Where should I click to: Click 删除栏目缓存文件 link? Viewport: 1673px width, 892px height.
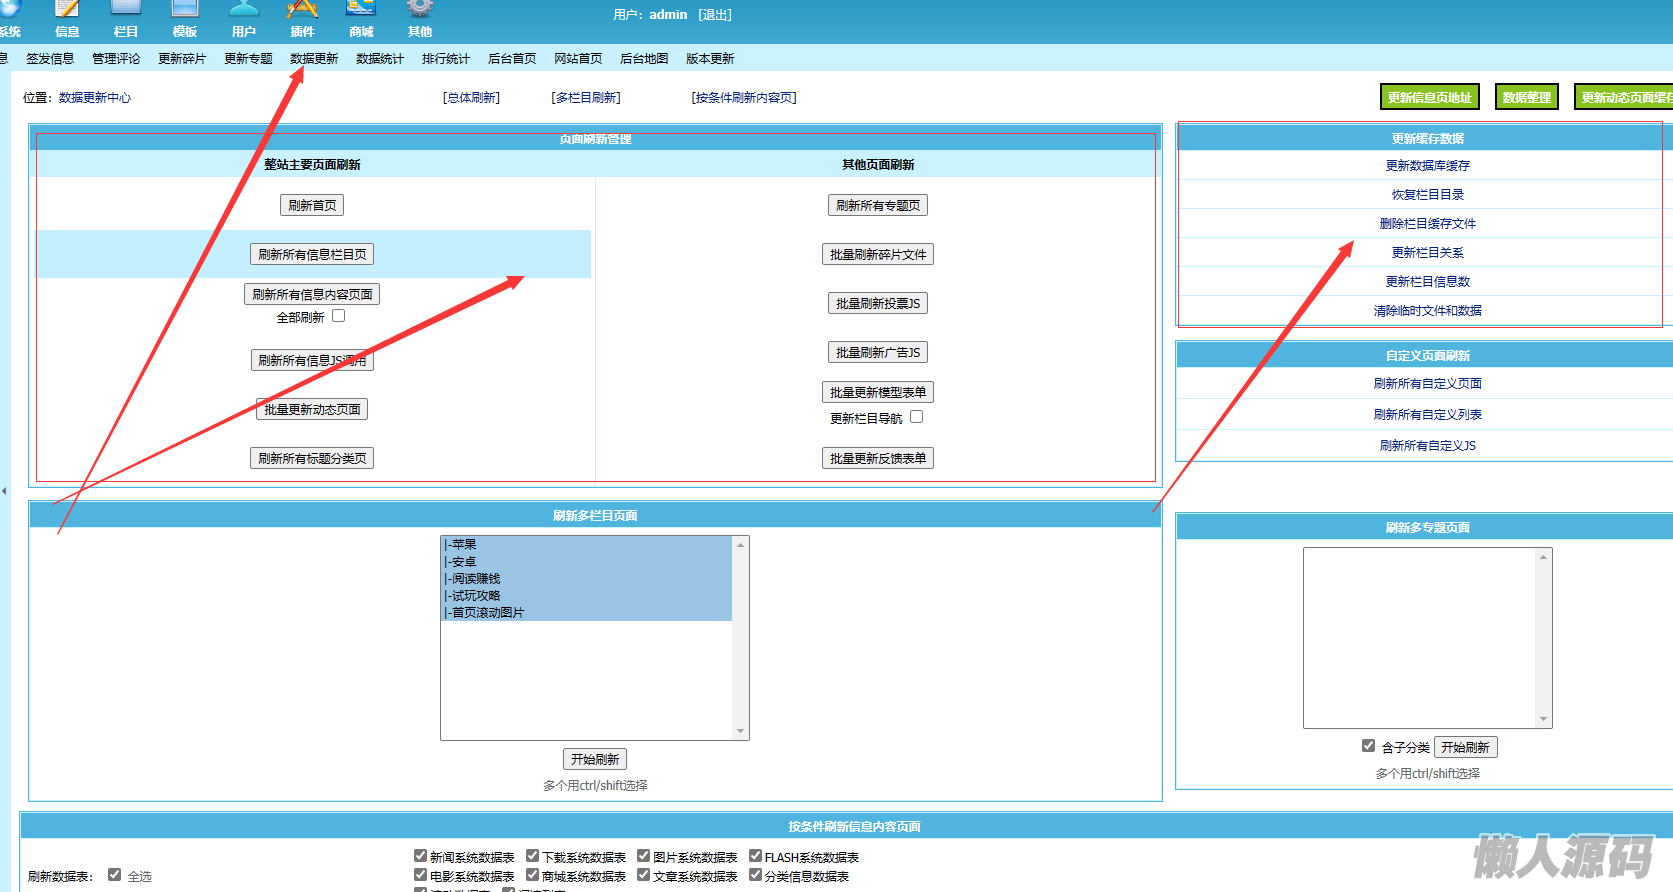(1427, 224)
